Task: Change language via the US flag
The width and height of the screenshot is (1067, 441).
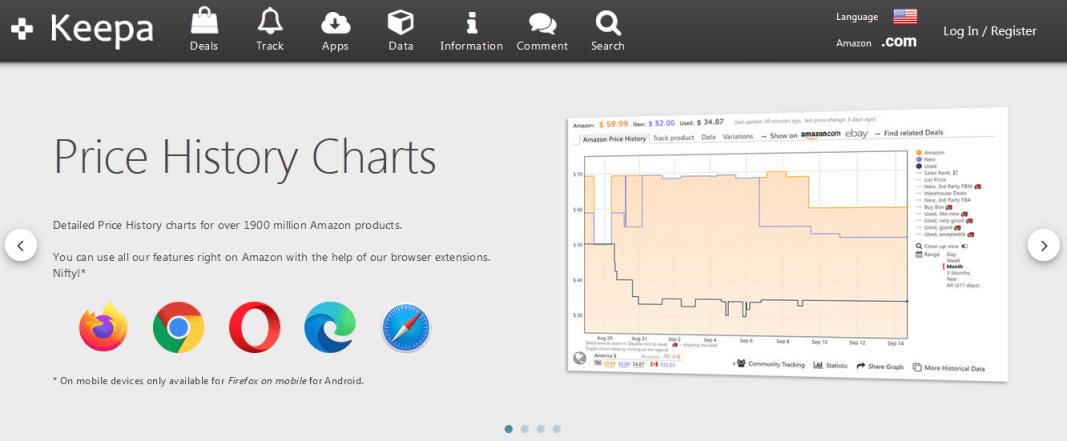Action: point(905,16)
